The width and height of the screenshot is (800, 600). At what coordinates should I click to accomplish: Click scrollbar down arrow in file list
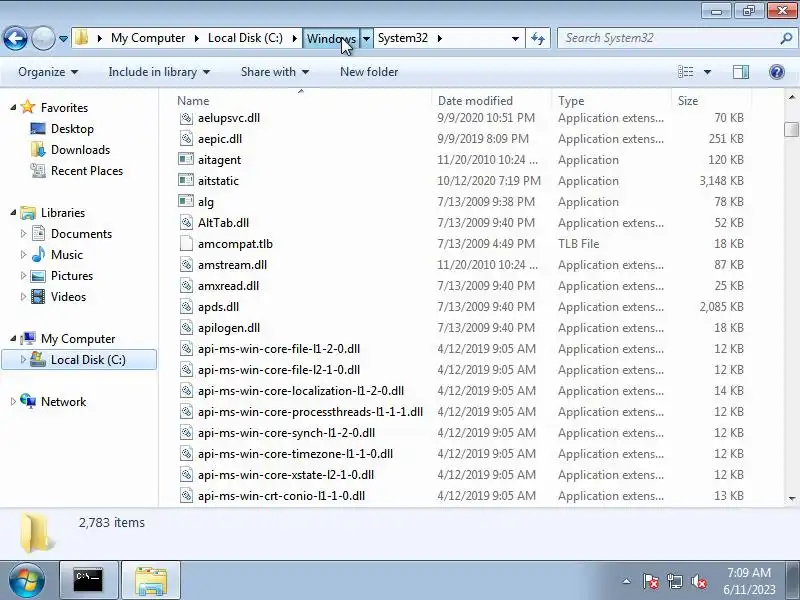pyautogui.click(x=791, y=498)
